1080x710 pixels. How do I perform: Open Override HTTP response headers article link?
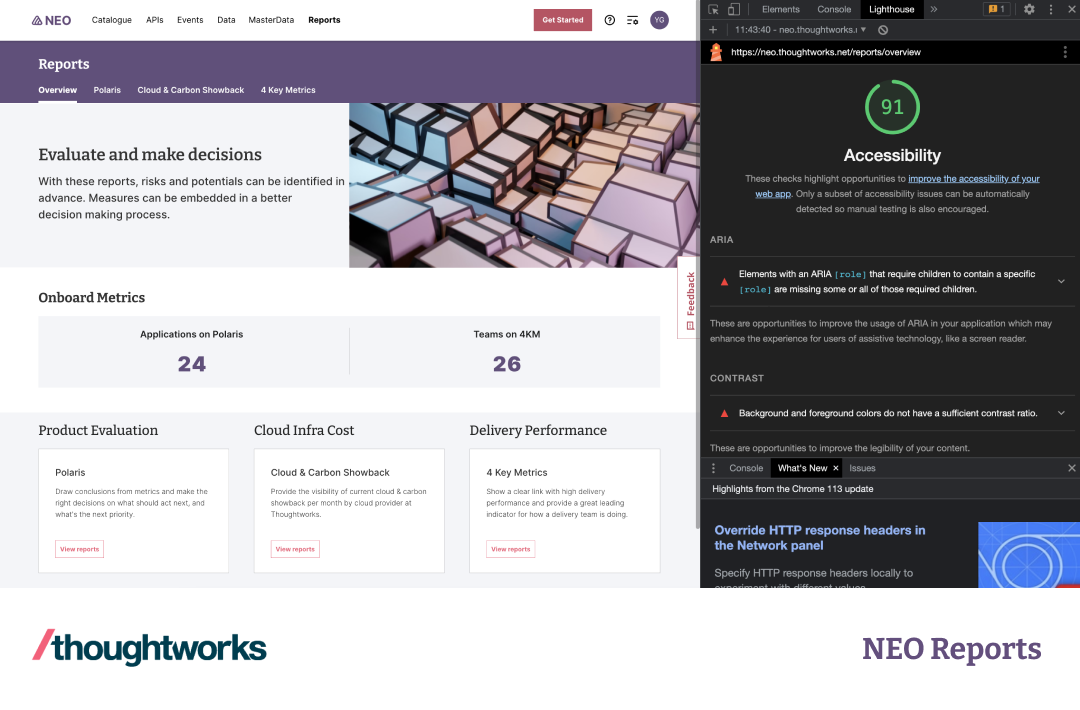(820, 538)
